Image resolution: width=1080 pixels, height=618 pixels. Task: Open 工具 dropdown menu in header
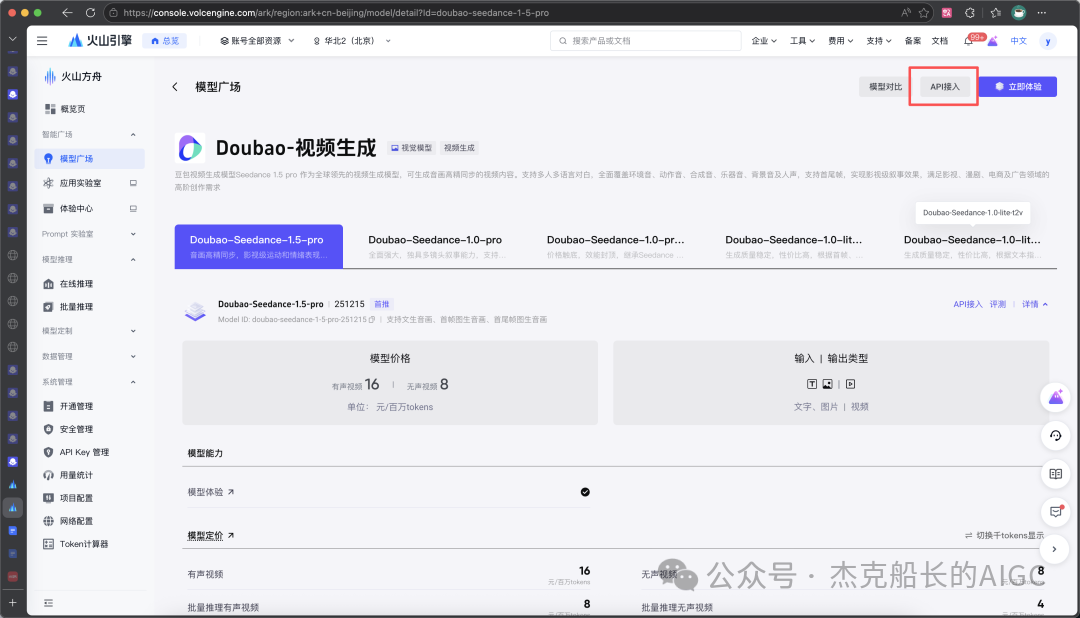802,41
